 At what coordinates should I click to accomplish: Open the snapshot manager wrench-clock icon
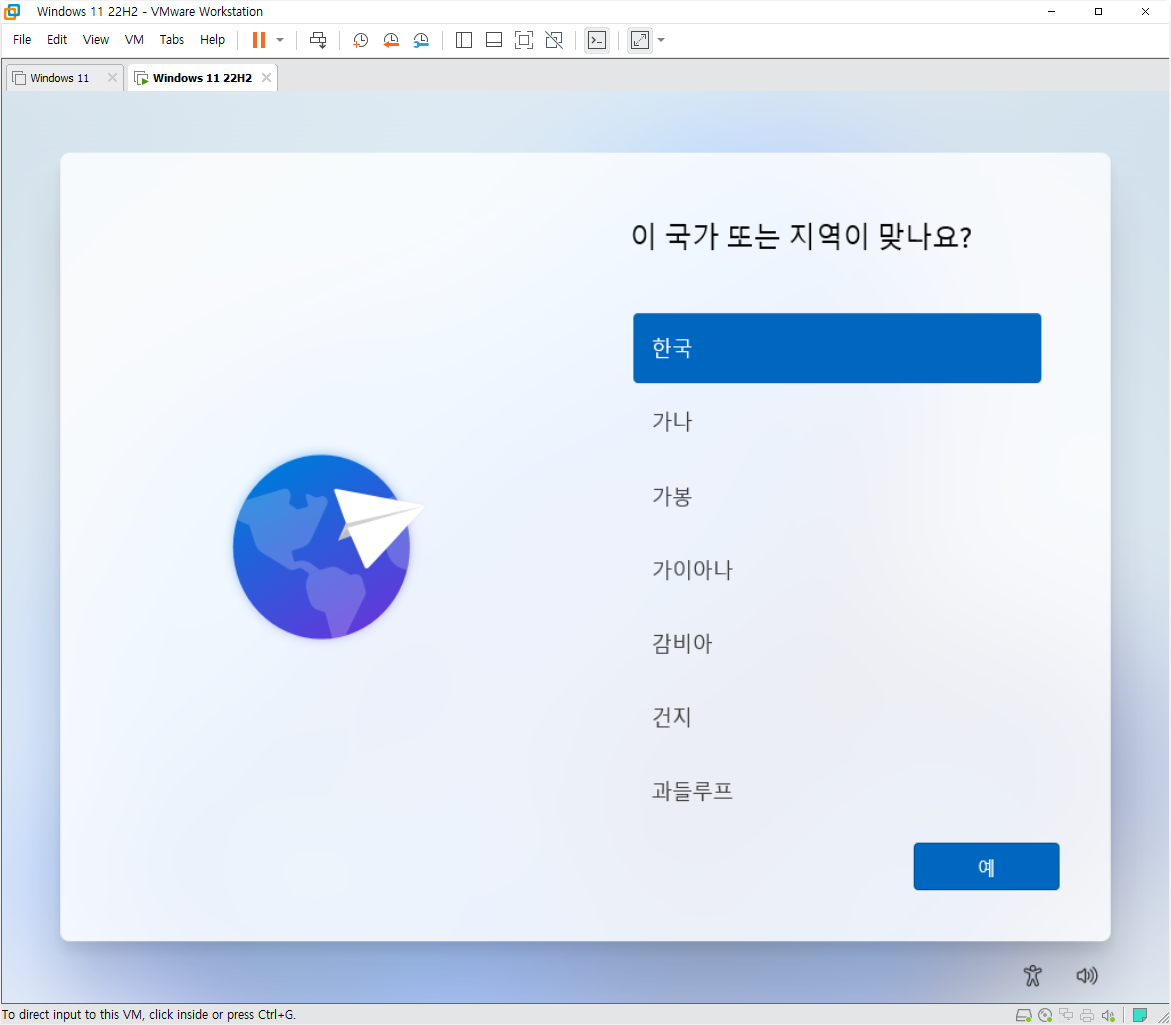421,40
